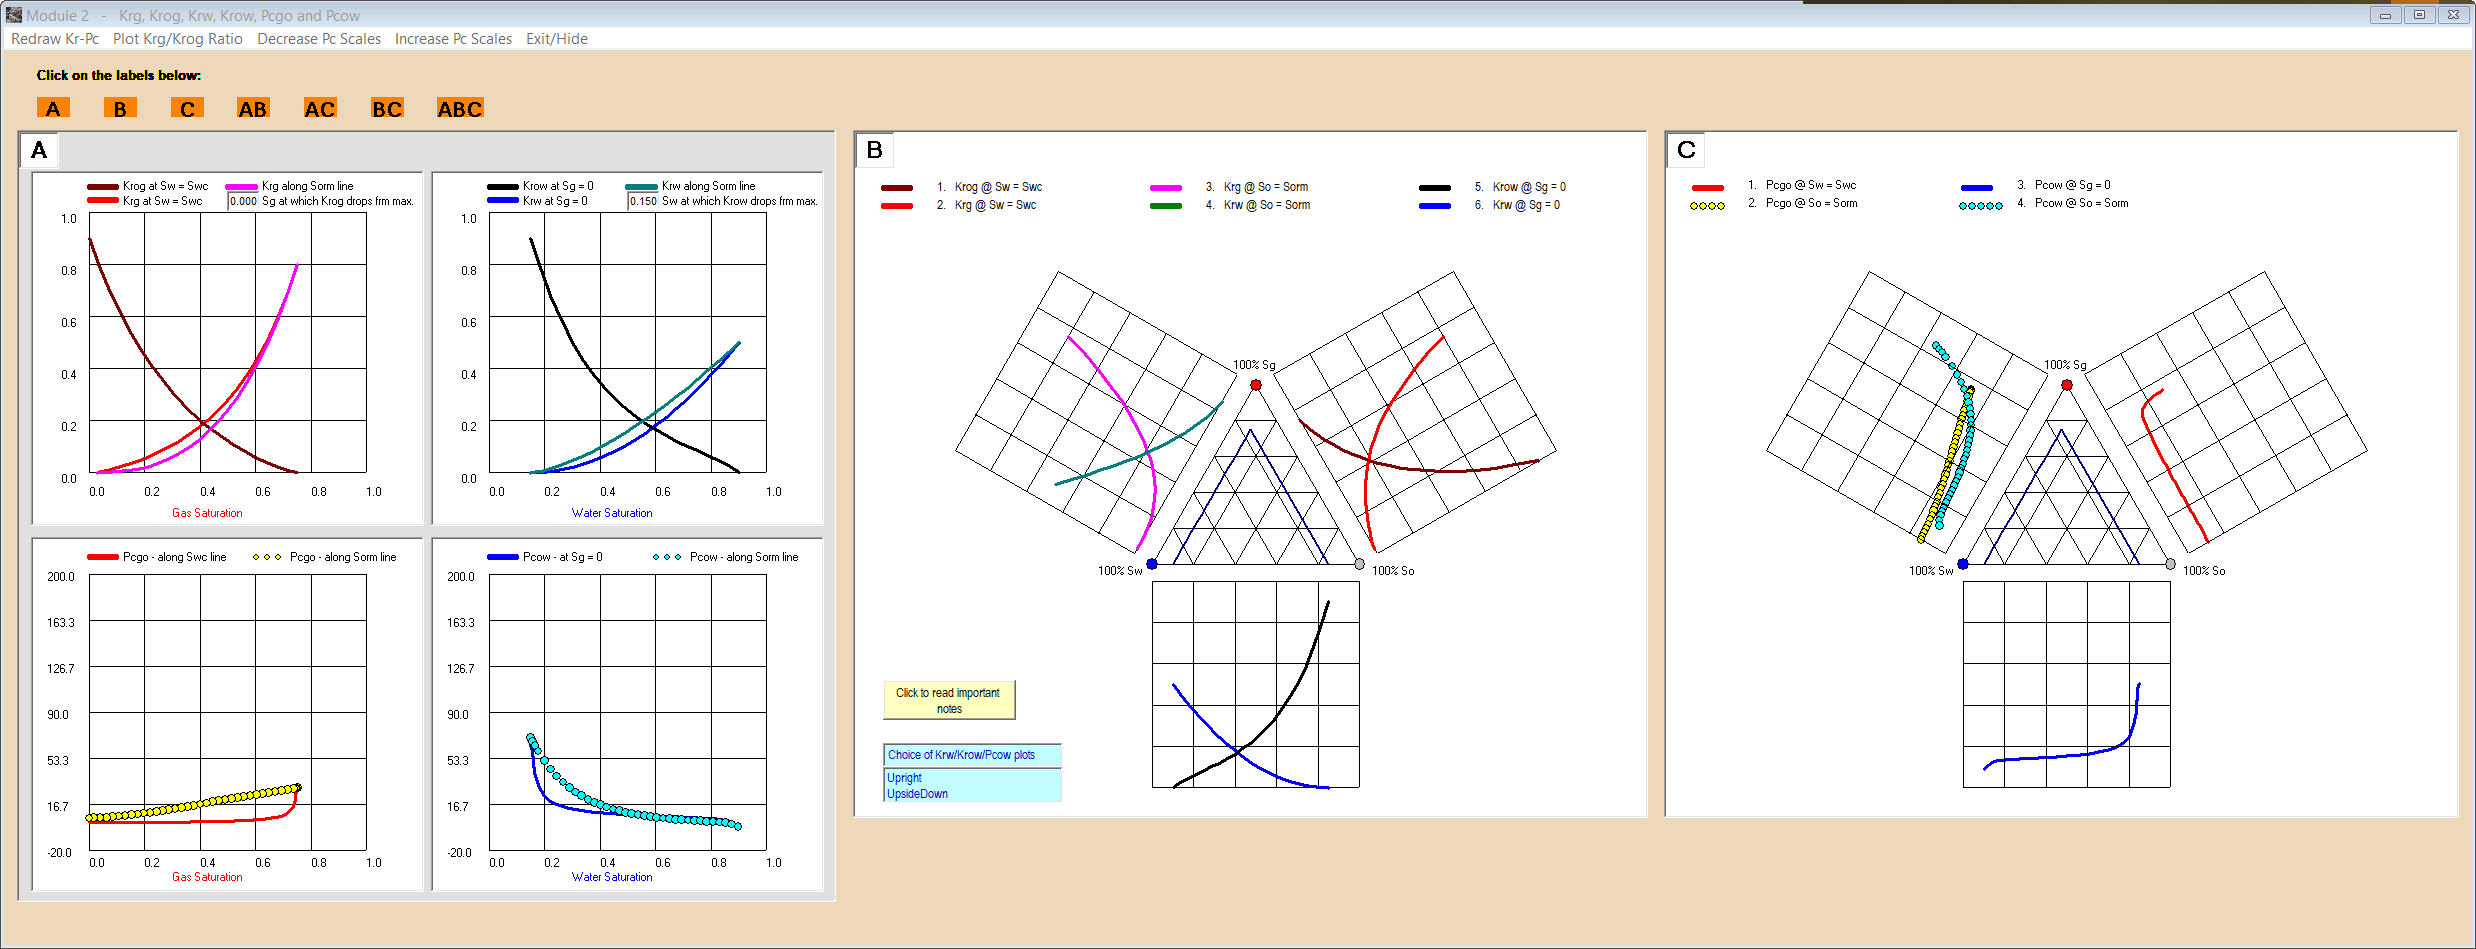
Task: Select UpsideDown plot orientation option
Action: (917, 794)
